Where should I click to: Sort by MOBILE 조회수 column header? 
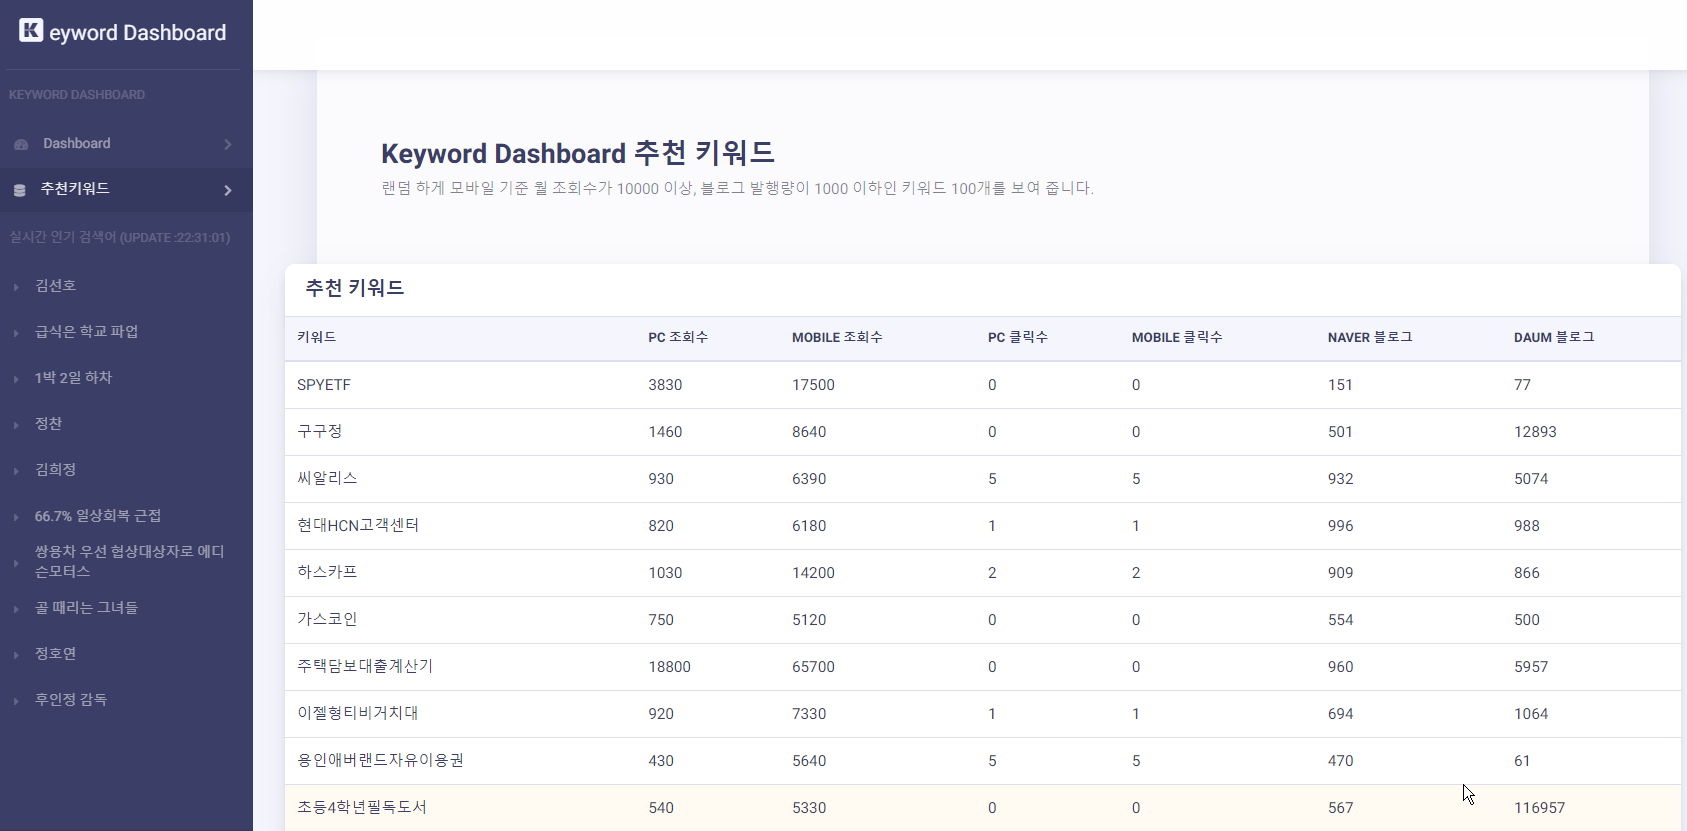pyautogui.click(x=837, y=337)
